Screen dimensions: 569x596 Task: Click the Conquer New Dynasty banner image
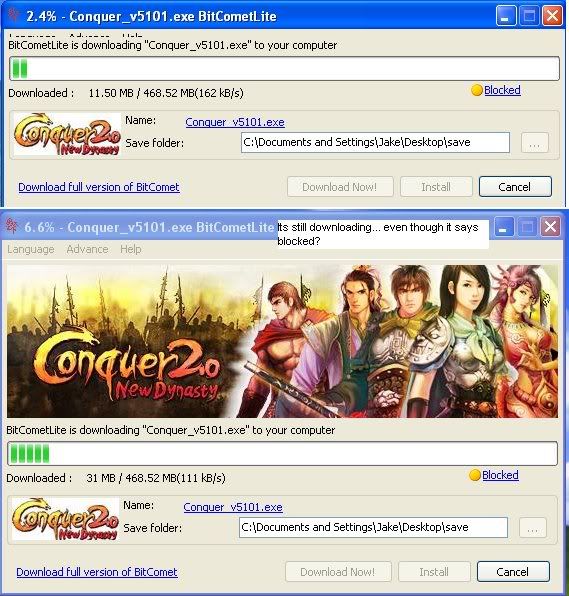click(282, 341)
